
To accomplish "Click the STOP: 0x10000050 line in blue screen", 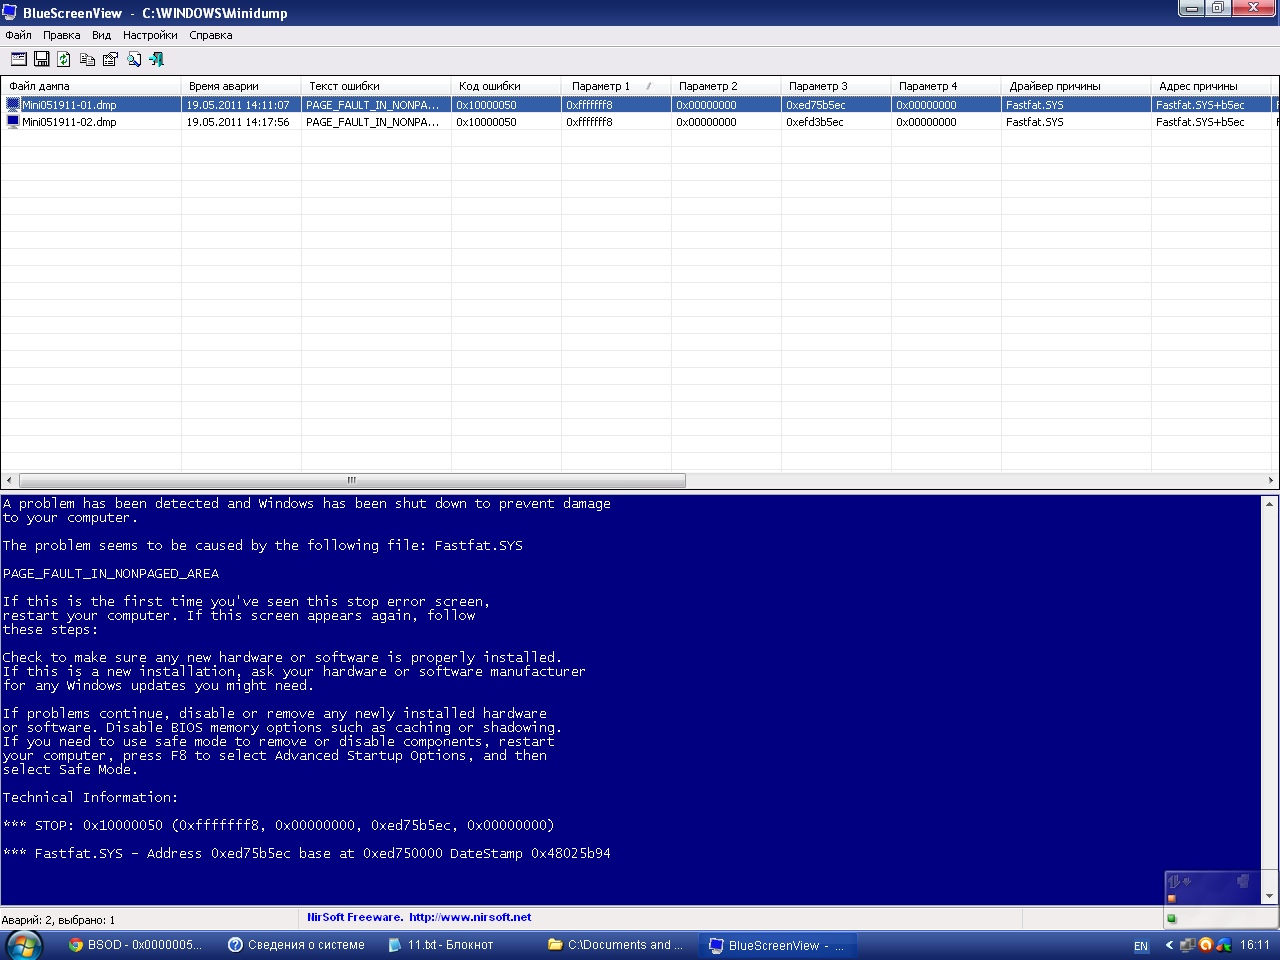I will click(279, 825).
